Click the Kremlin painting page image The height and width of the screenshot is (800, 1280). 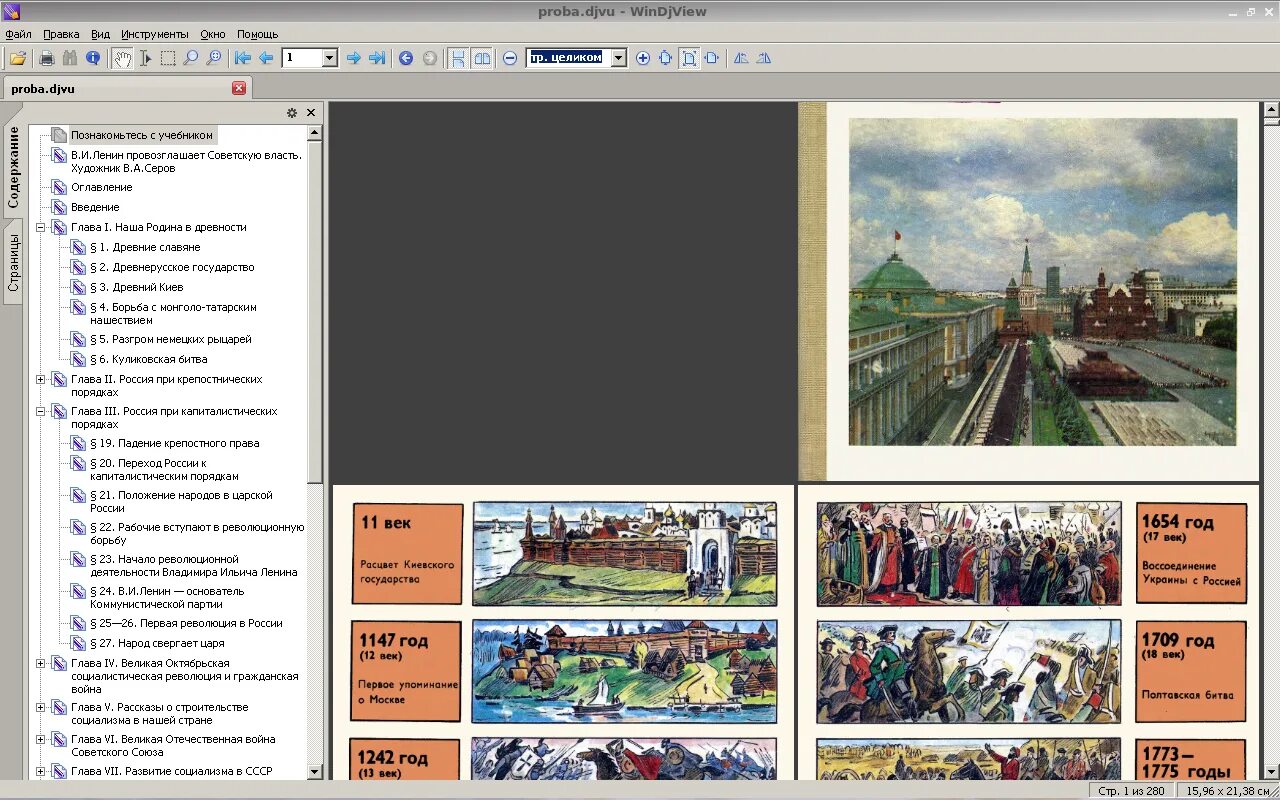1042,281
